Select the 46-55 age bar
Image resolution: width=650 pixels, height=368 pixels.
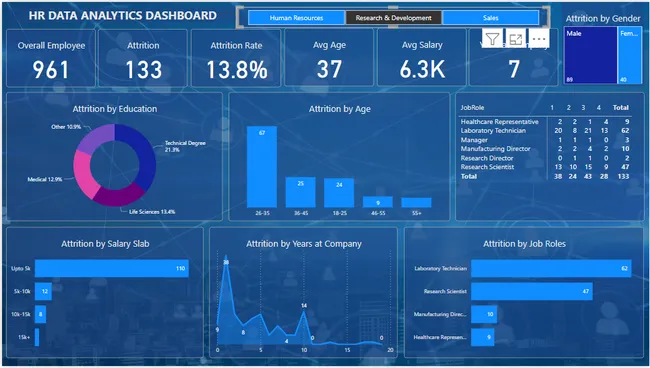click(378, 202)
